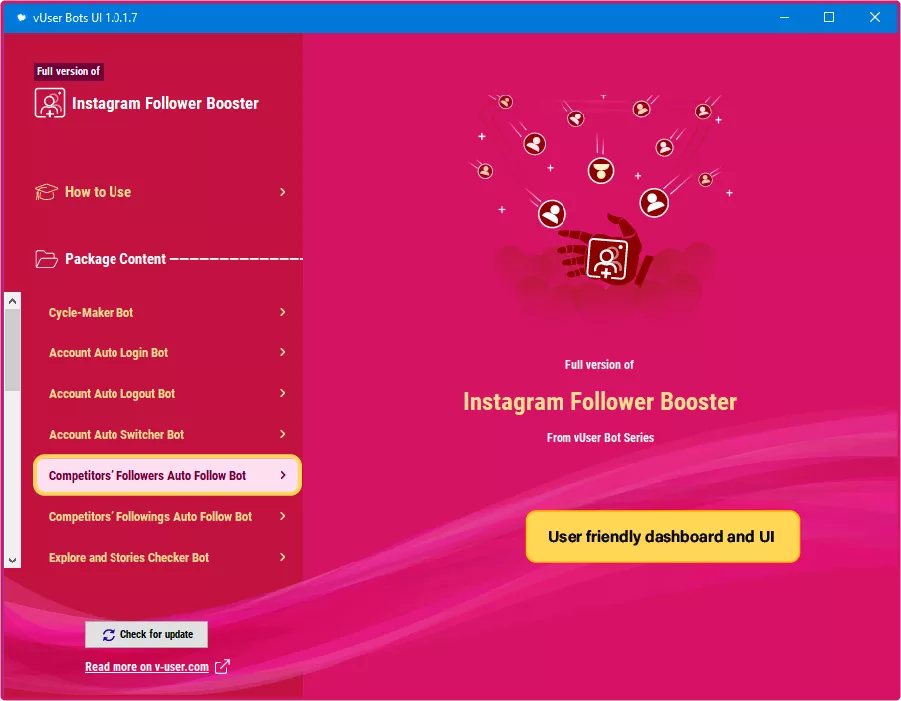Click the large Instagram Follower Booster heading
Image resolution: width=901 pixels, height=701 pixels.
tap(600, 402)
